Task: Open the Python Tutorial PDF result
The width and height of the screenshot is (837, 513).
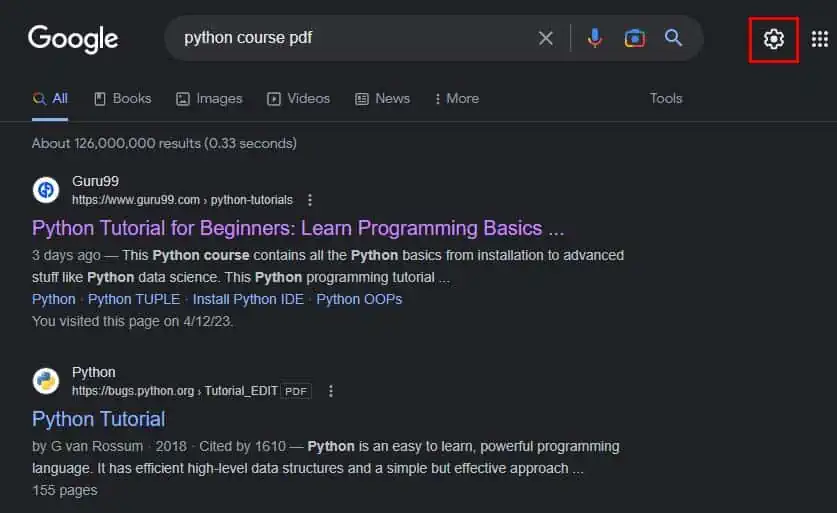Action: pyautogui.click(x=99, y=420)
